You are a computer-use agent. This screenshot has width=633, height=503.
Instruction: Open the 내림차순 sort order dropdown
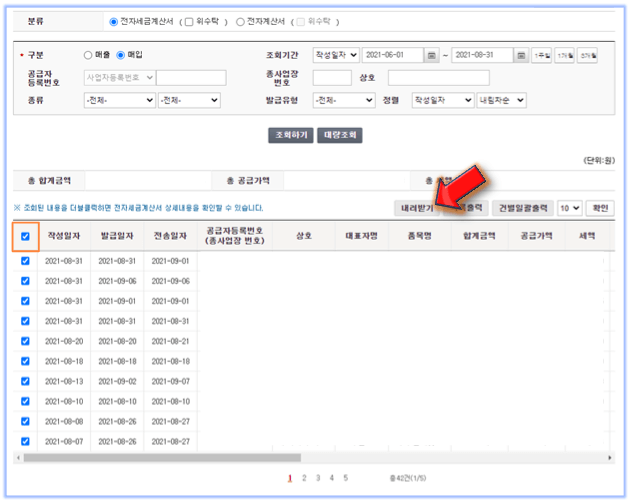[501, 100]
